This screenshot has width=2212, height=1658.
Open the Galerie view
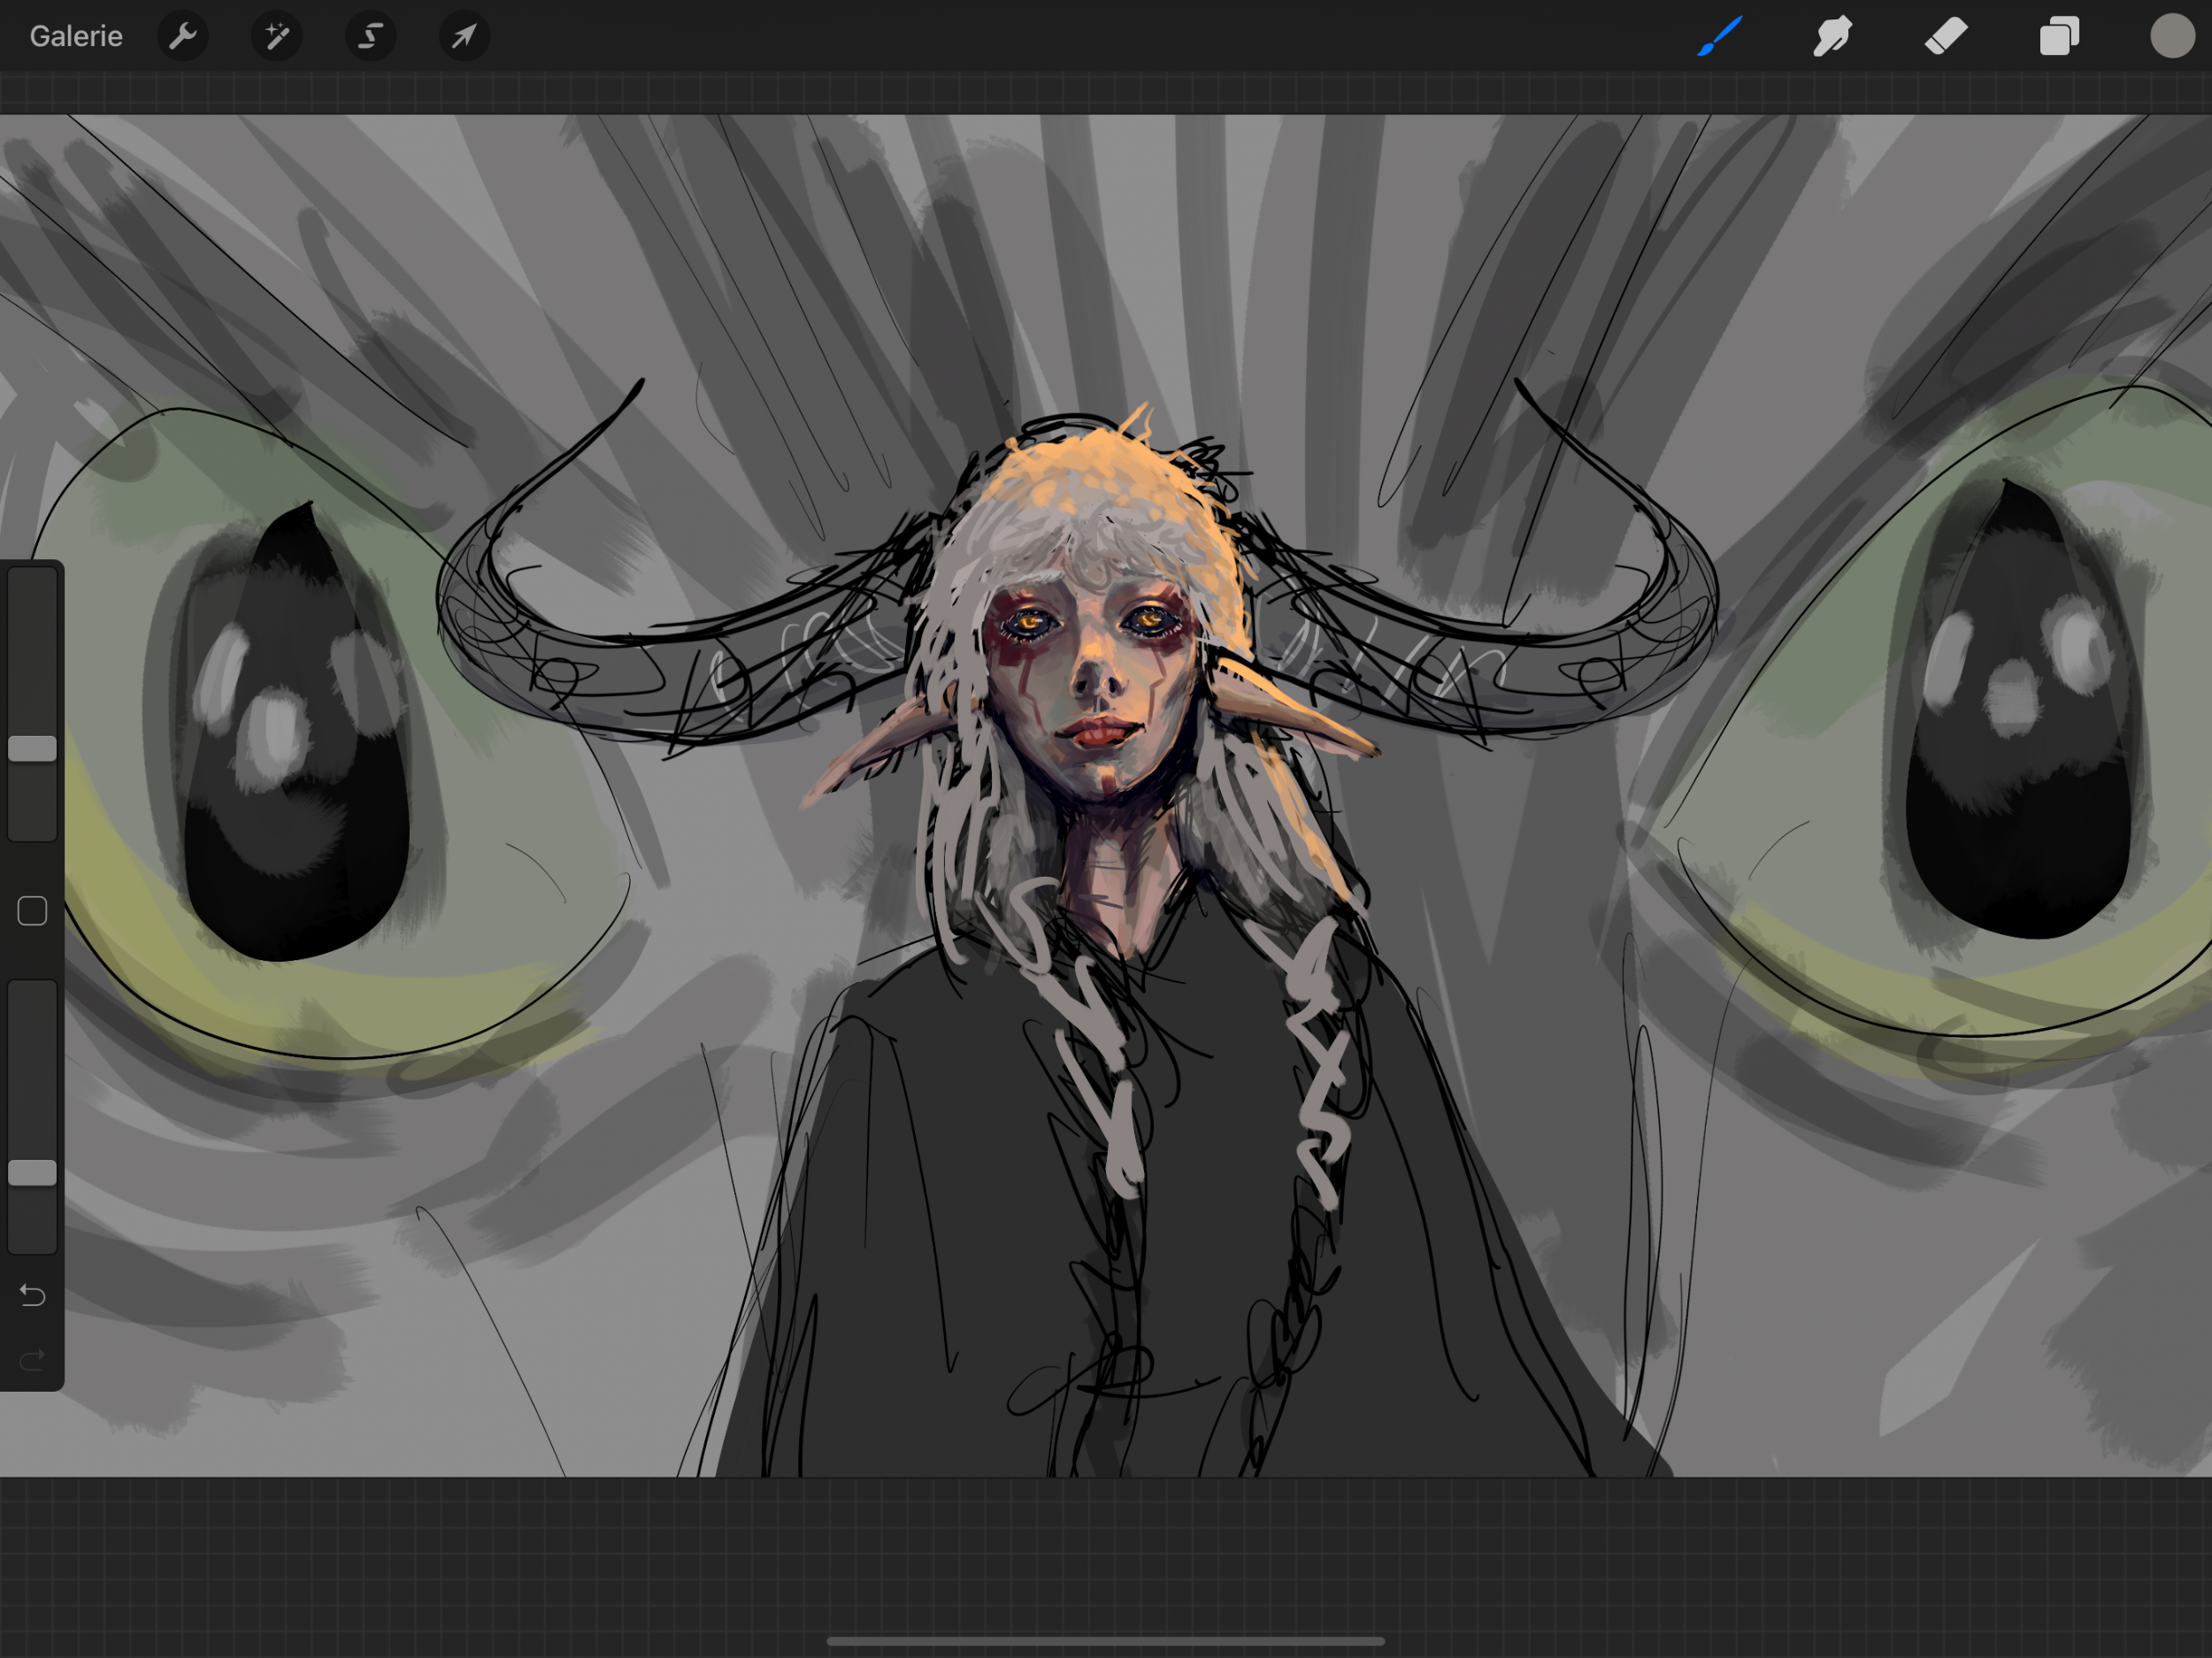(x=76, y=37)
